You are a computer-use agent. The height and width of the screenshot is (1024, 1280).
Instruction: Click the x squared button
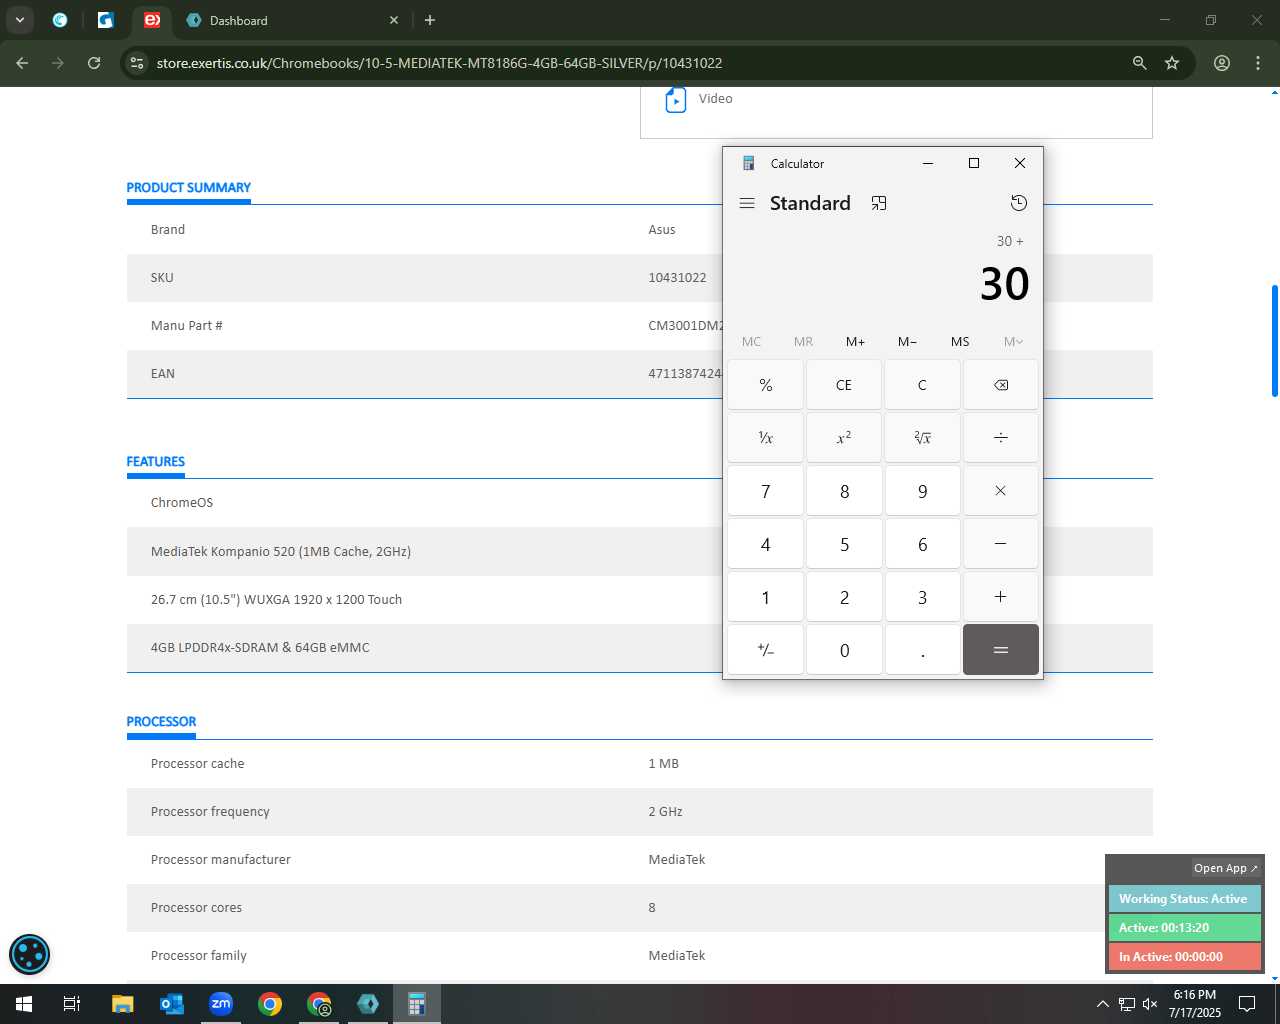point(844,438)
